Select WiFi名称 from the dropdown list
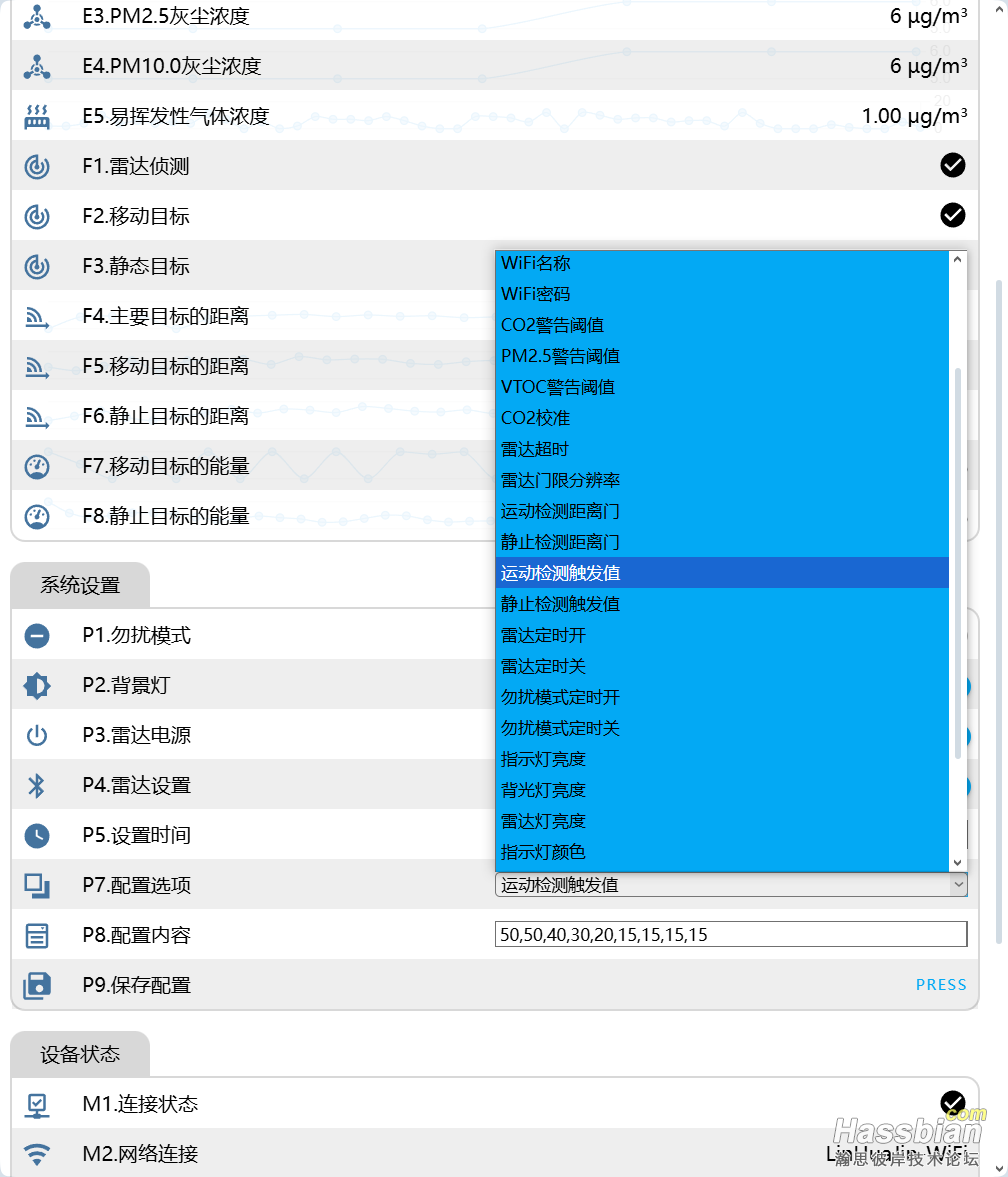The image size is (1008, 1177). tap(722, 263)
